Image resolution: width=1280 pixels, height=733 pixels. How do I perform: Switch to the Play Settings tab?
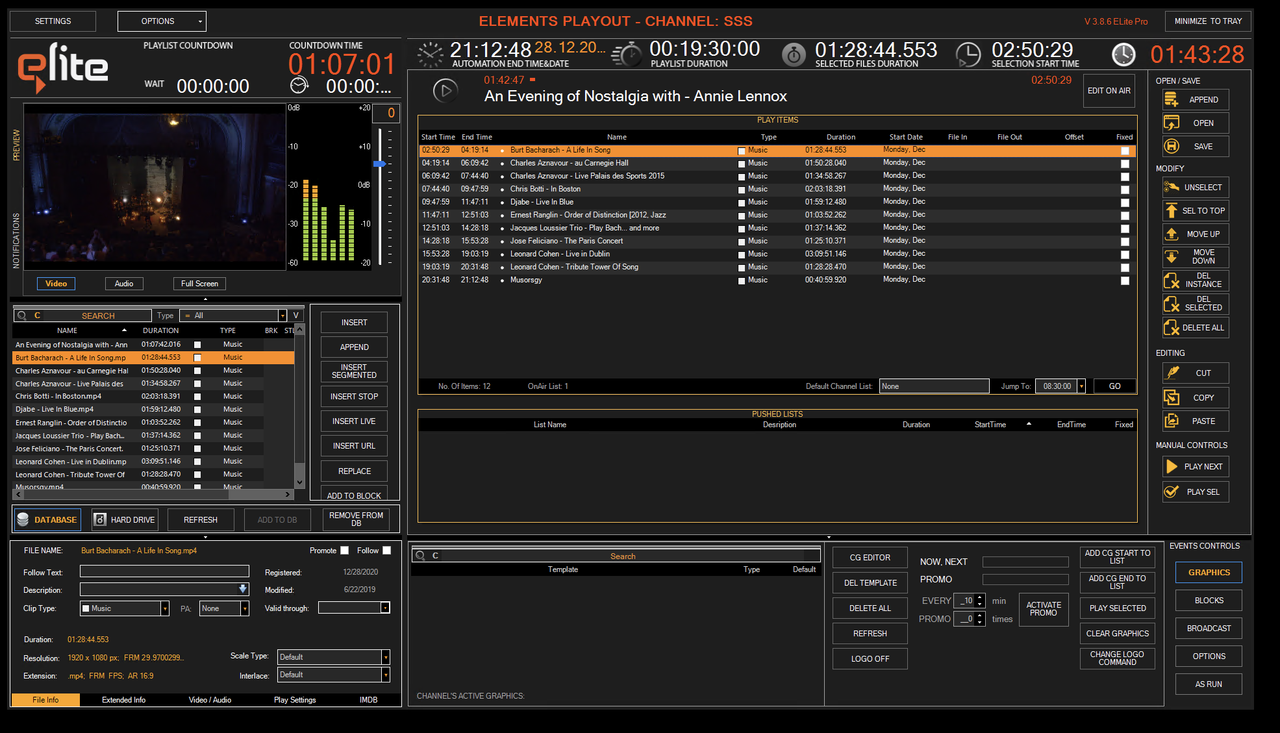295,700
